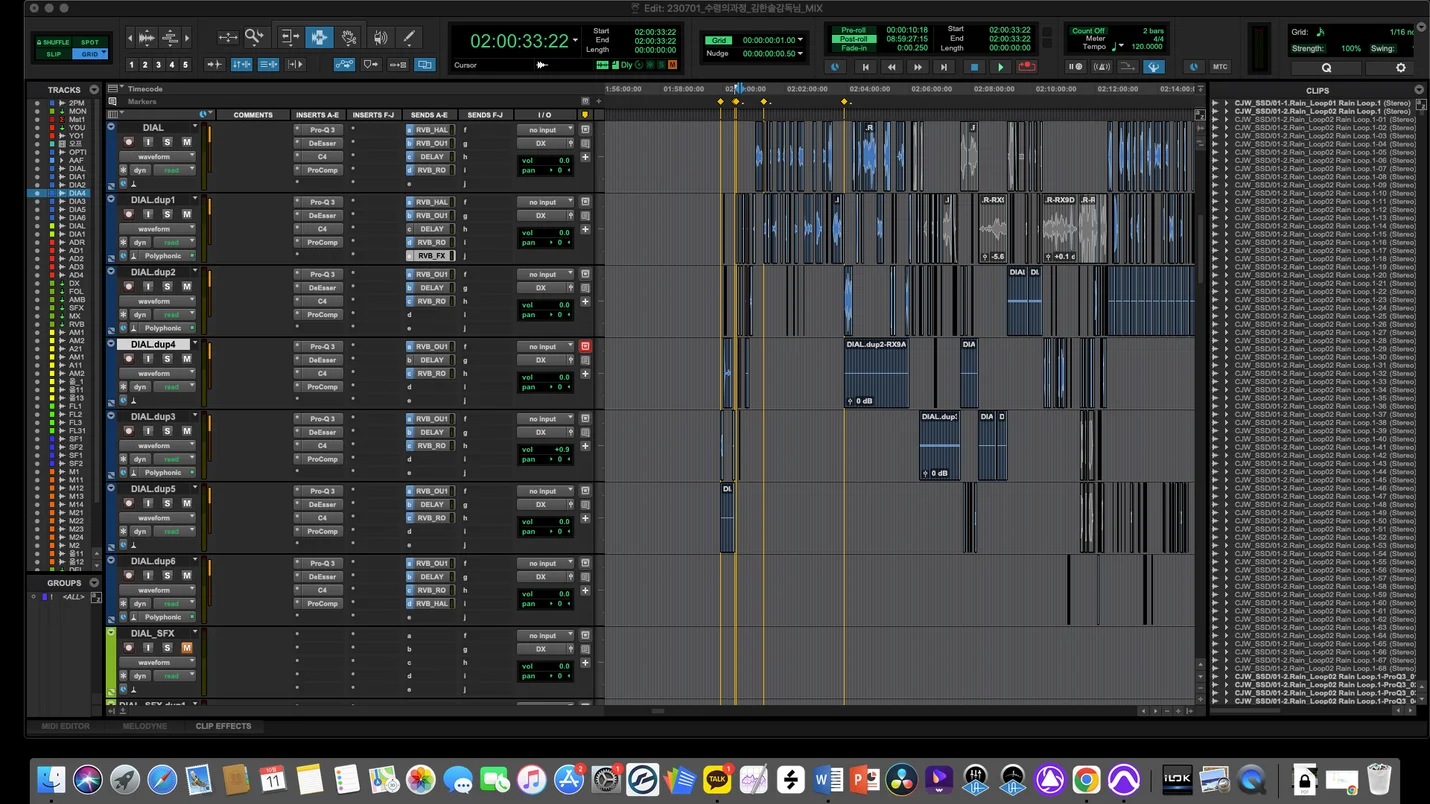
Task: Enable Spot edit mode
Action: tap(91, 42)
